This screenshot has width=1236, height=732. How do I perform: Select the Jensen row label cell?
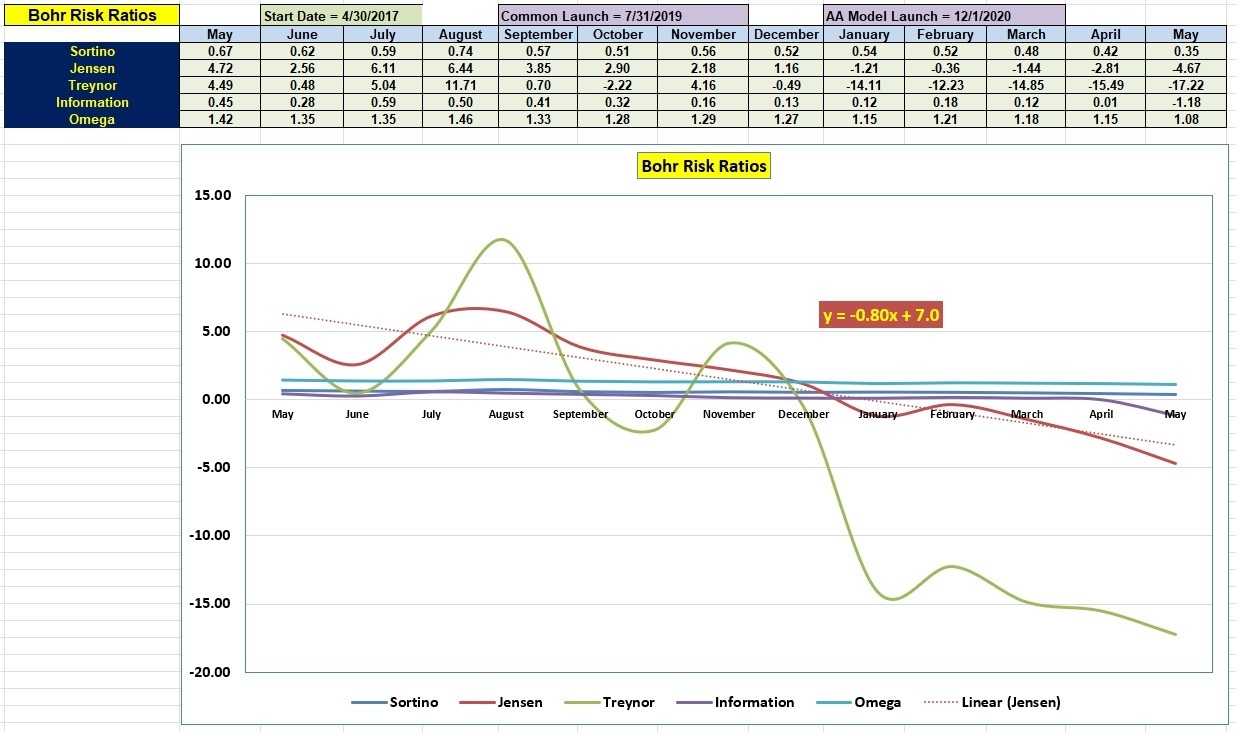tap(92, 68)
